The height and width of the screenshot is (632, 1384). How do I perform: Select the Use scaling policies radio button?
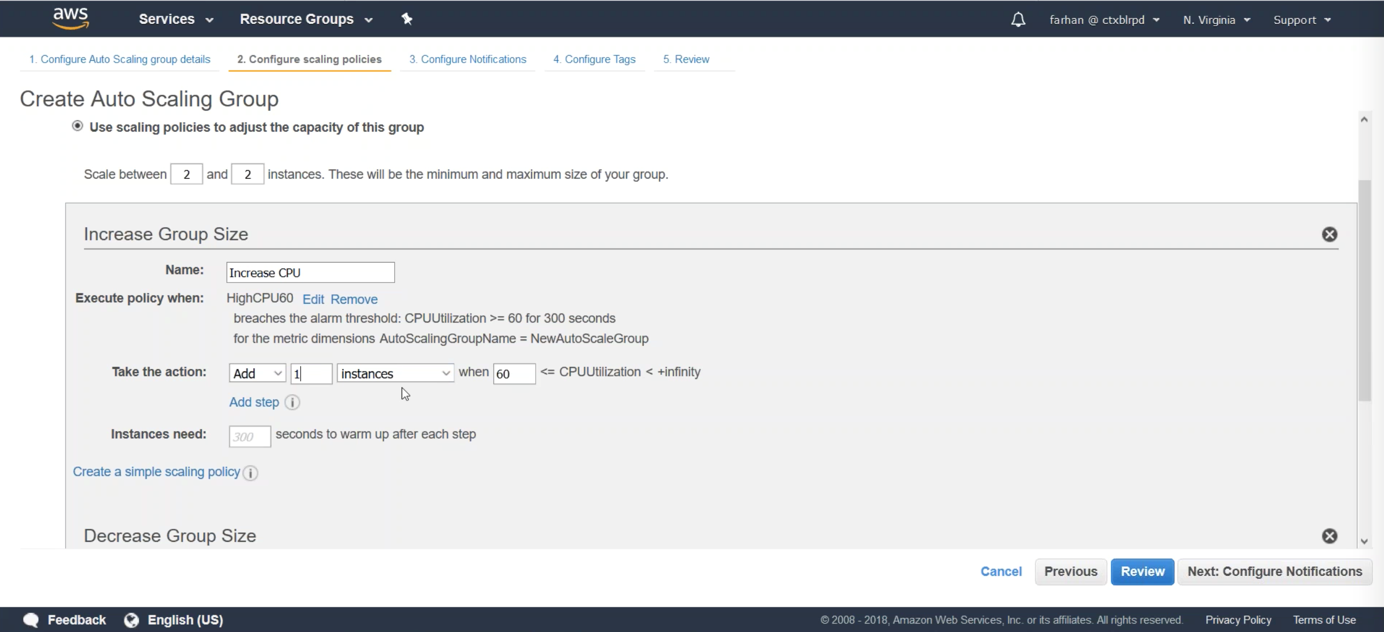point(77,126)
